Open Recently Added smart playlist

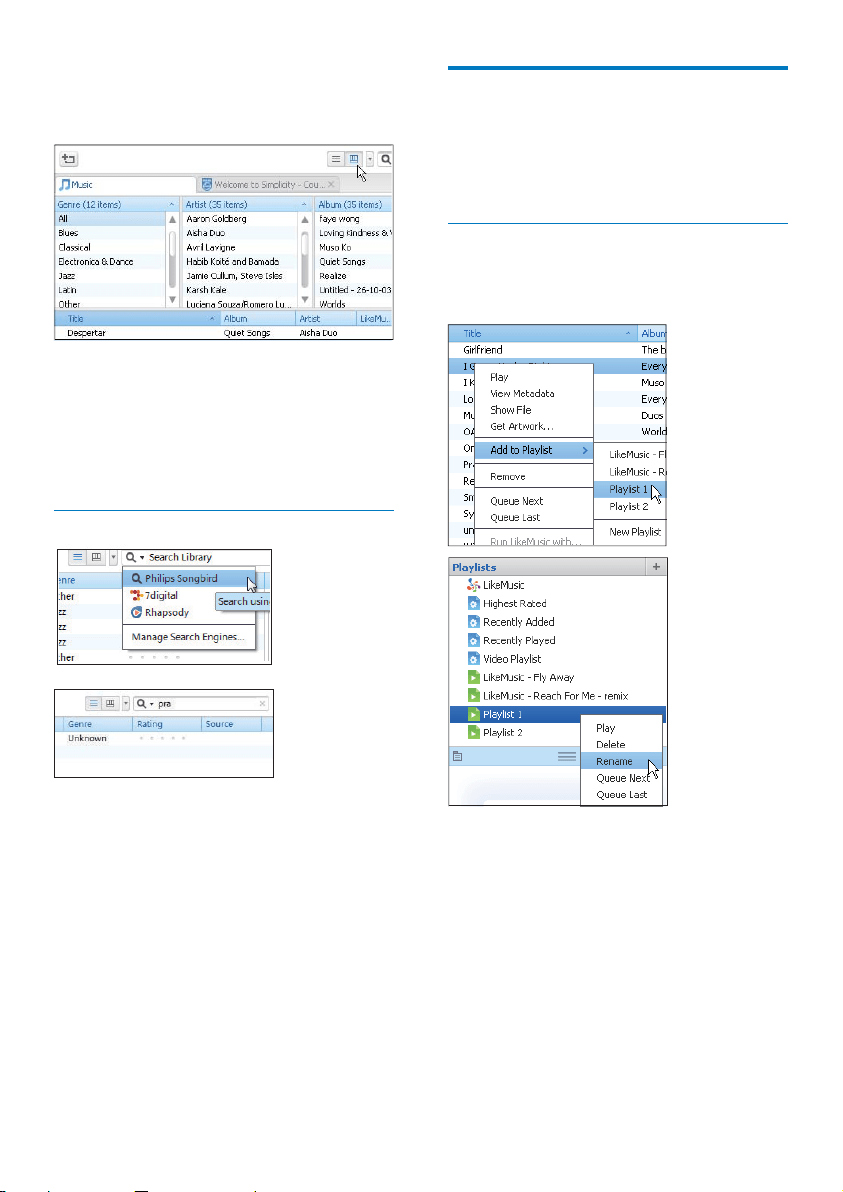click(511, 622)
